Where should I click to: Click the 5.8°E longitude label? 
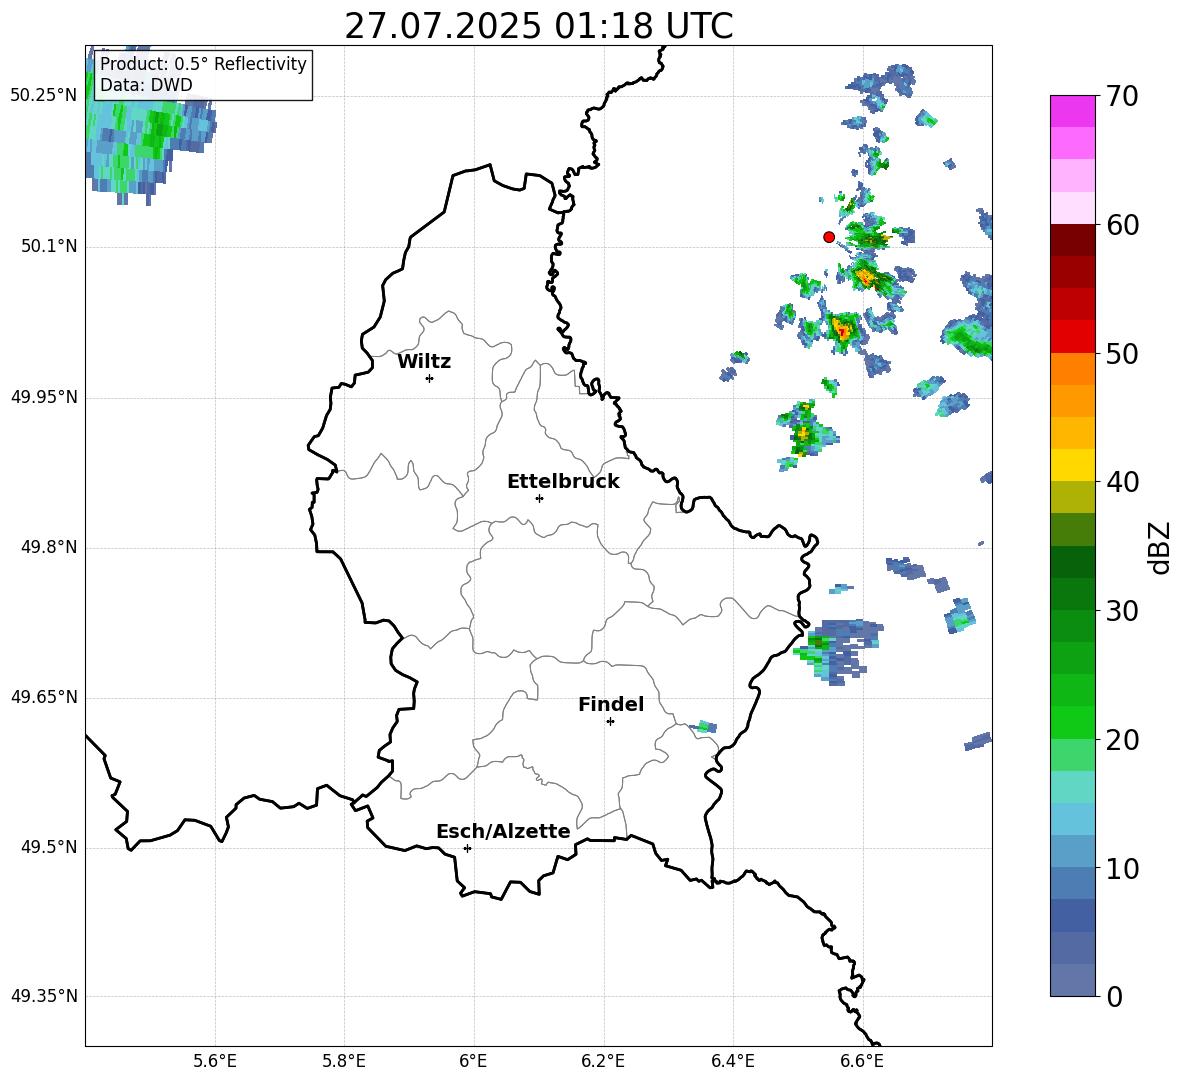coord(344,1061)
